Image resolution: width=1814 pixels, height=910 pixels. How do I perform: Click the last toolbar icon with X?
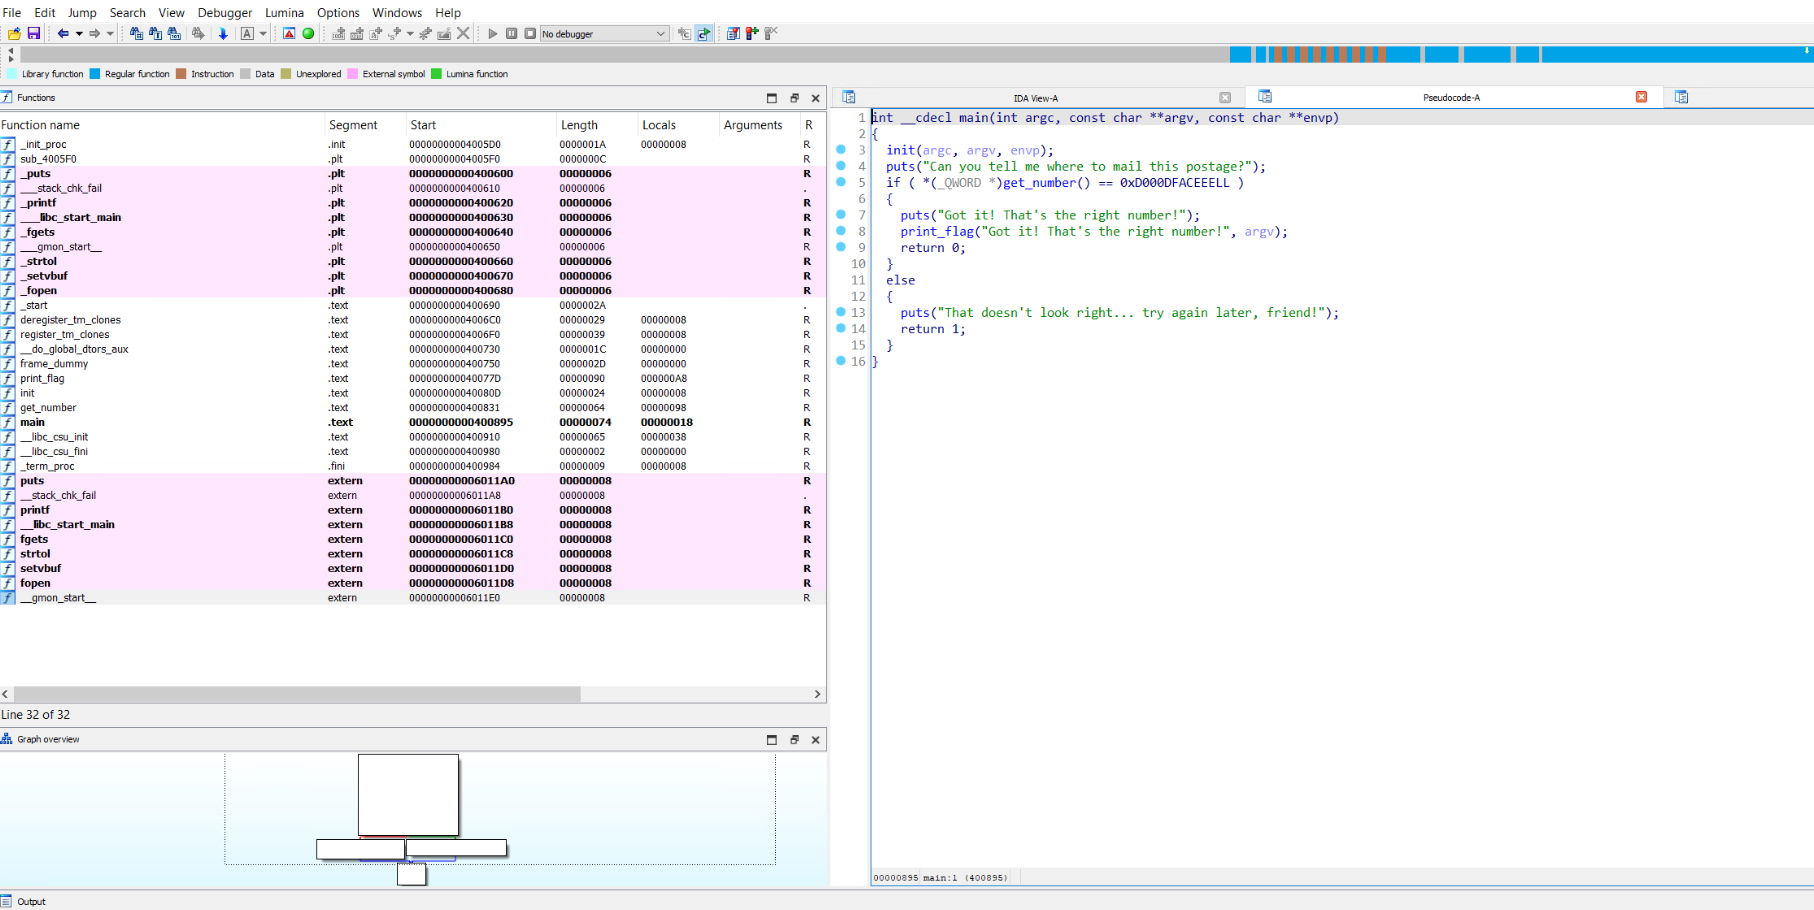[x=771, y=33]
